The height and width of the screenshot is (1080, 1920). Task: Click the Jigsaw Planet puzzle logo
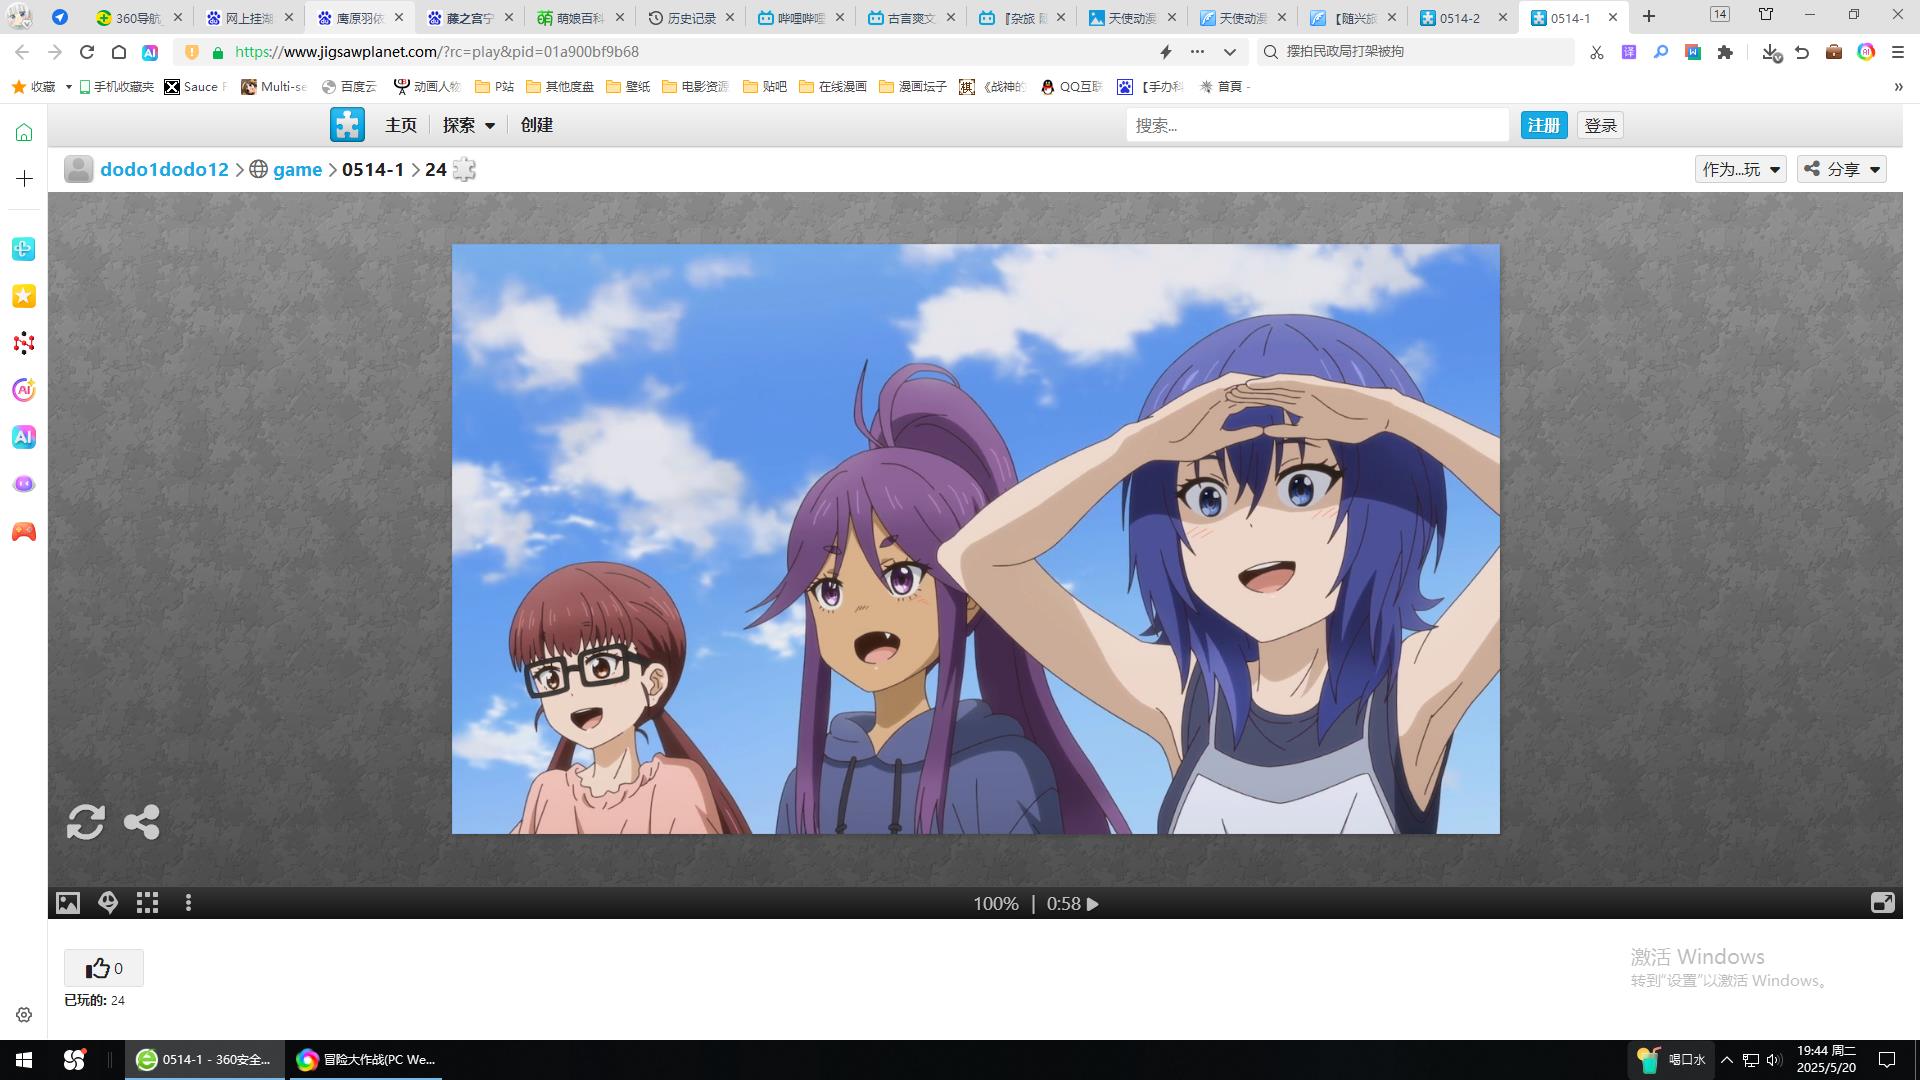[x=347, y=125]
